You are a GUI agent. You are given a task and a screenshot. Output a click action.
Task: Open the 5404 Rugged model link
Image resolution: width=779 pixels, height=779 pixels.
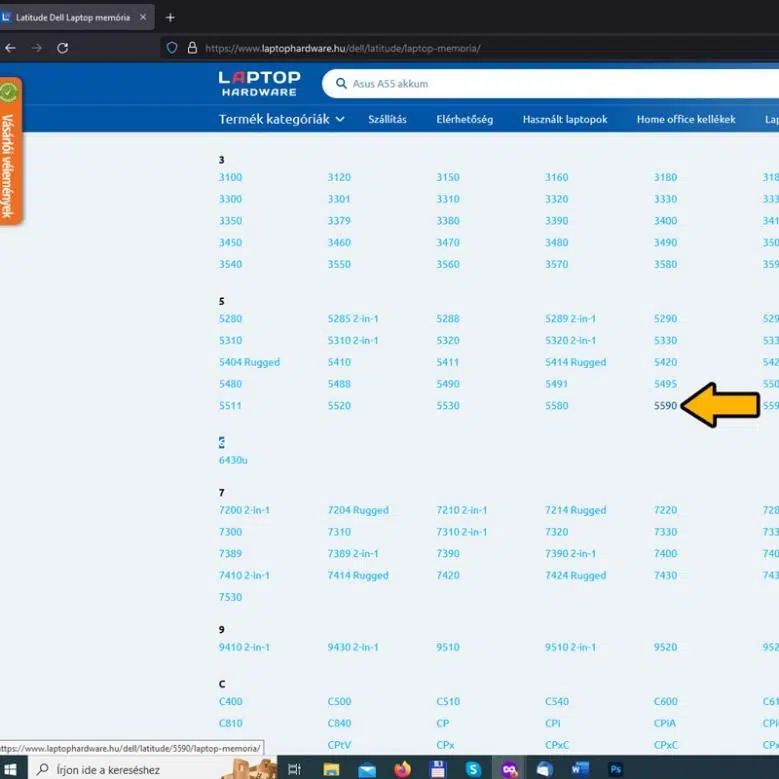(249, 362)
